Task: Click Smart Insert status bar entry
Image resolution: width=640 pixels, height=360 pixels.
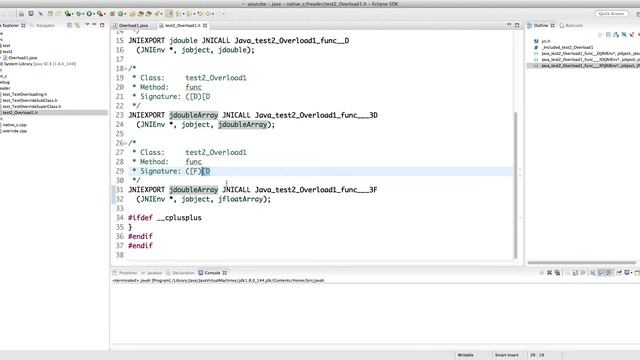Action: pyautogui.click(x=507, y=355)
